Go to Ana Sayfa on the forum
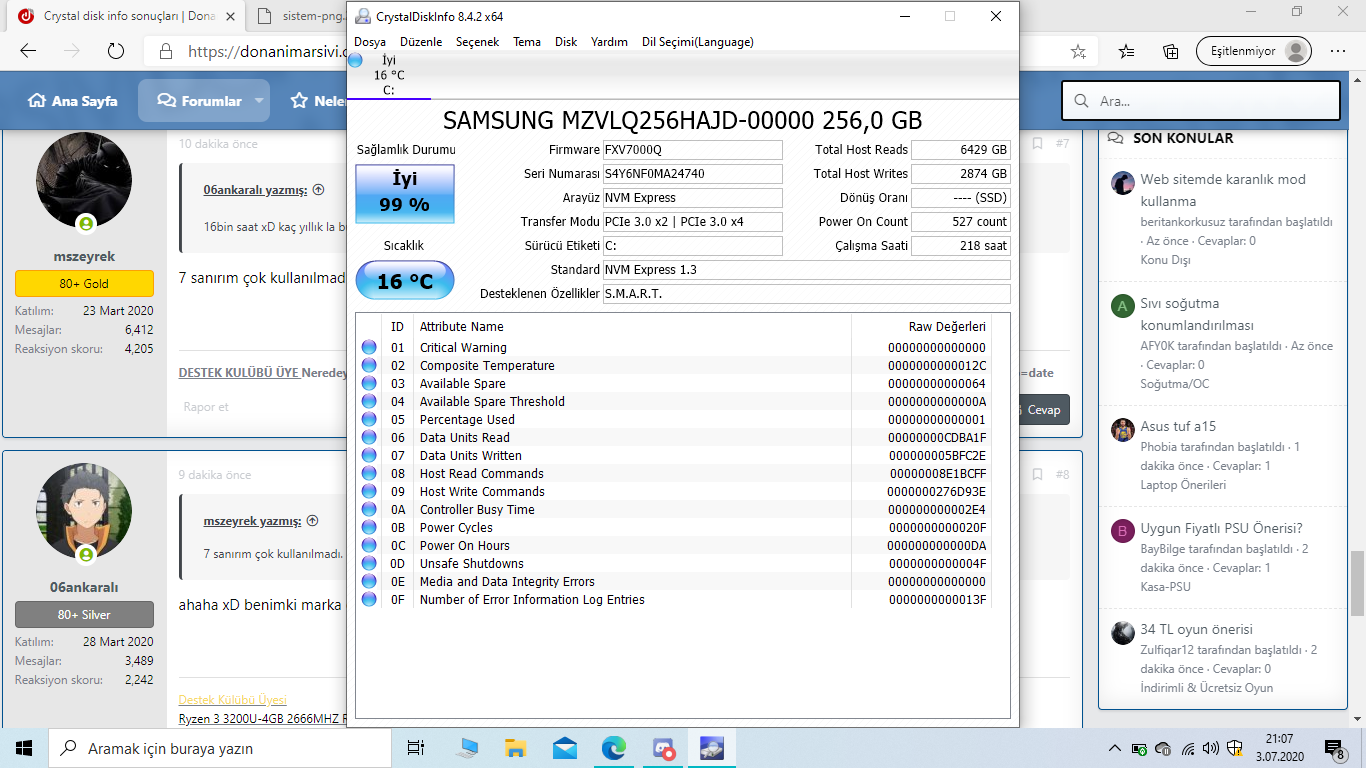1366x768 pixels. 72,101
